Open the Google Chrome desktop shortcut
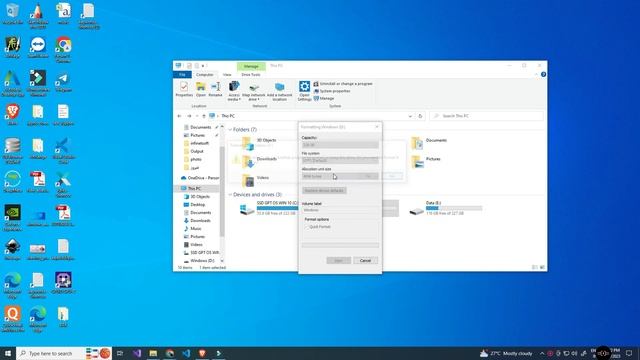The image size is (640, 360). tap(63, 49)
